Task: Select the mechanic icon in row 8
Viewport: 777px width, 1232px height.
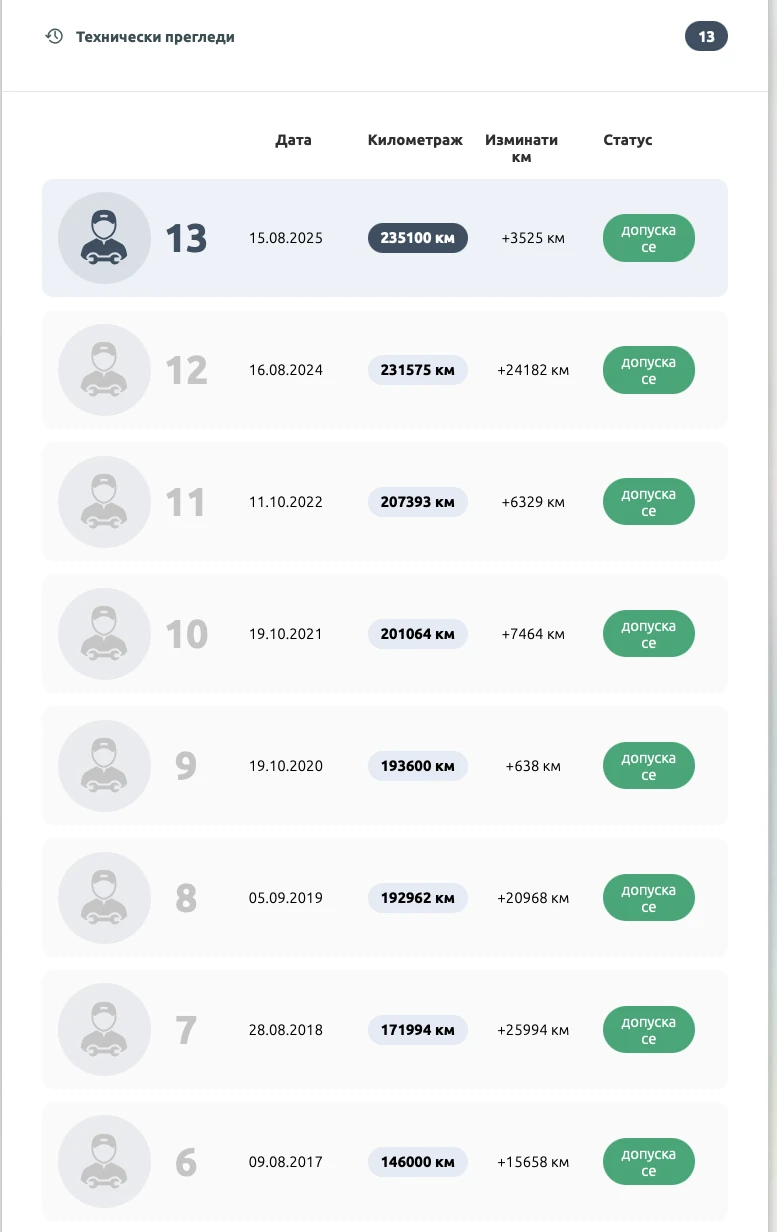Action: [105, 898]
